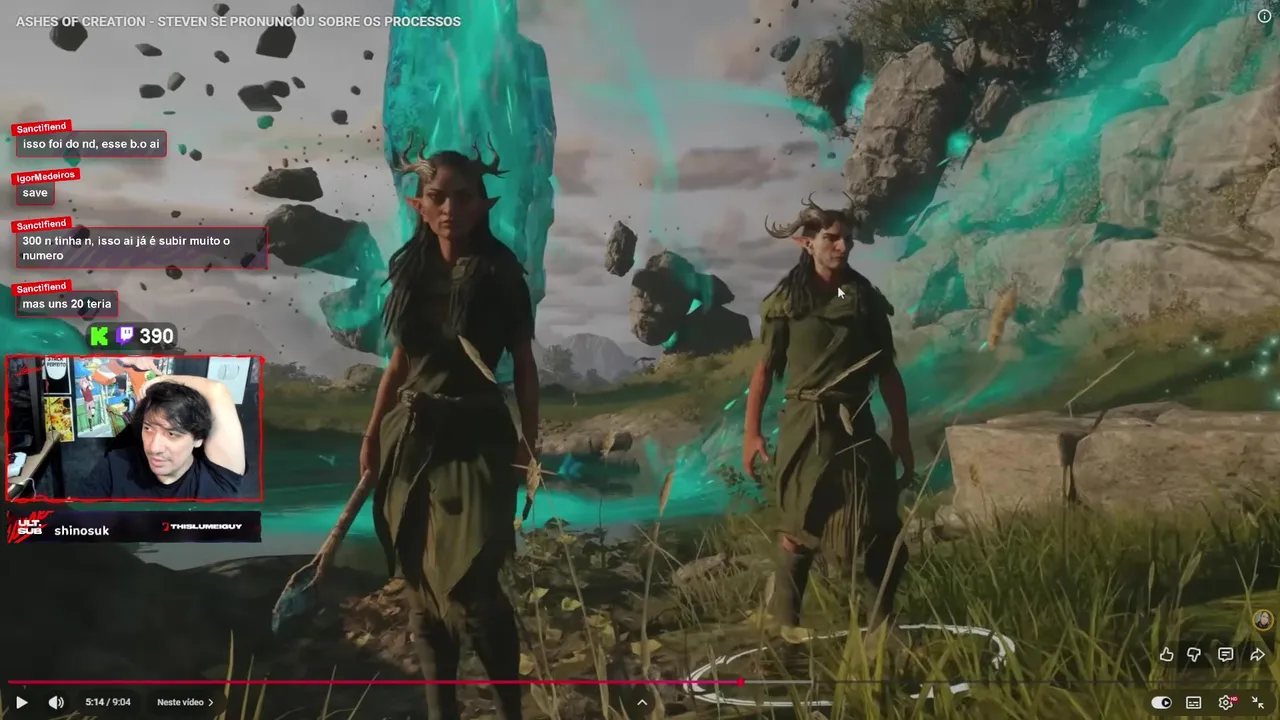Click the info icon at top right
This screenshot has width=1280, height=720.
pos(1264,16)
